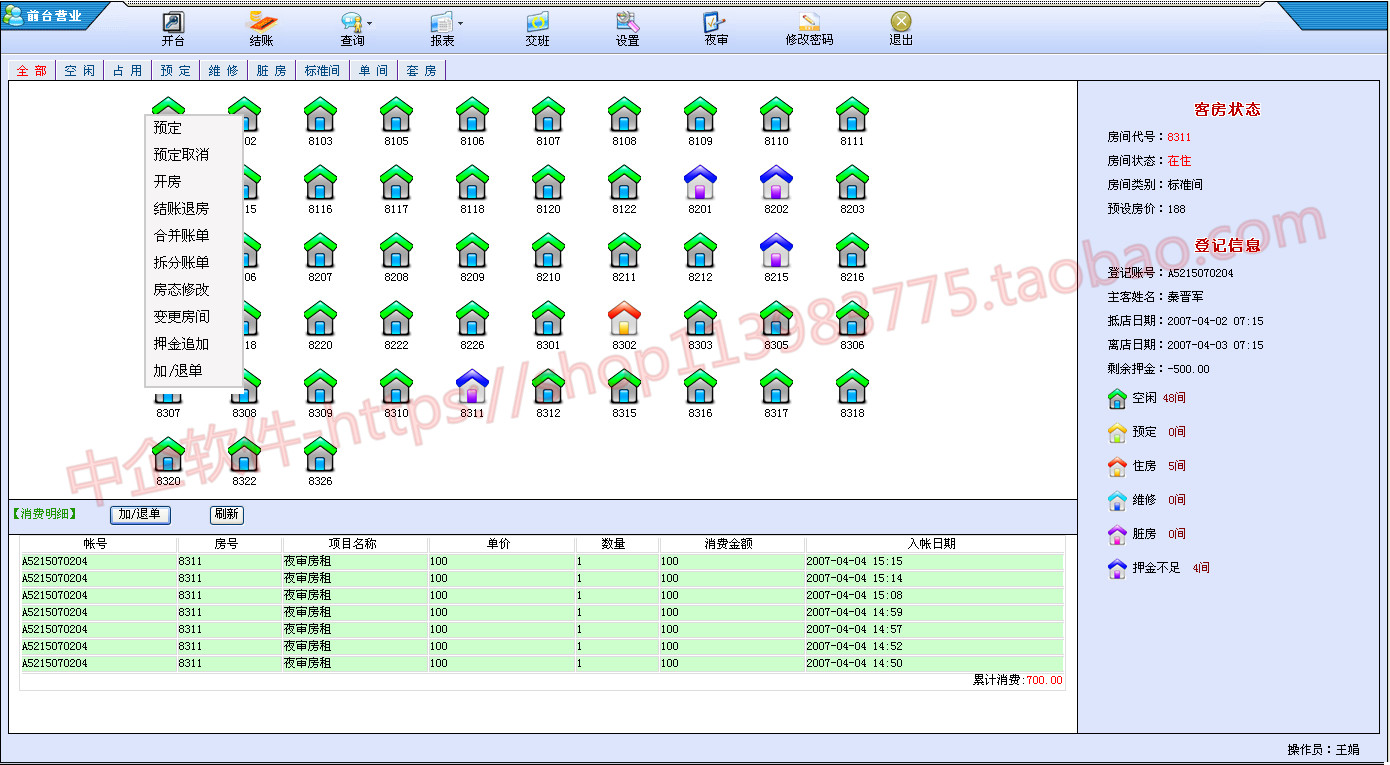The height and width of the screenshot is (765, 1390).
Task: Select room 8108 icon
Action: pyautogui.click(x=624, y=114)
